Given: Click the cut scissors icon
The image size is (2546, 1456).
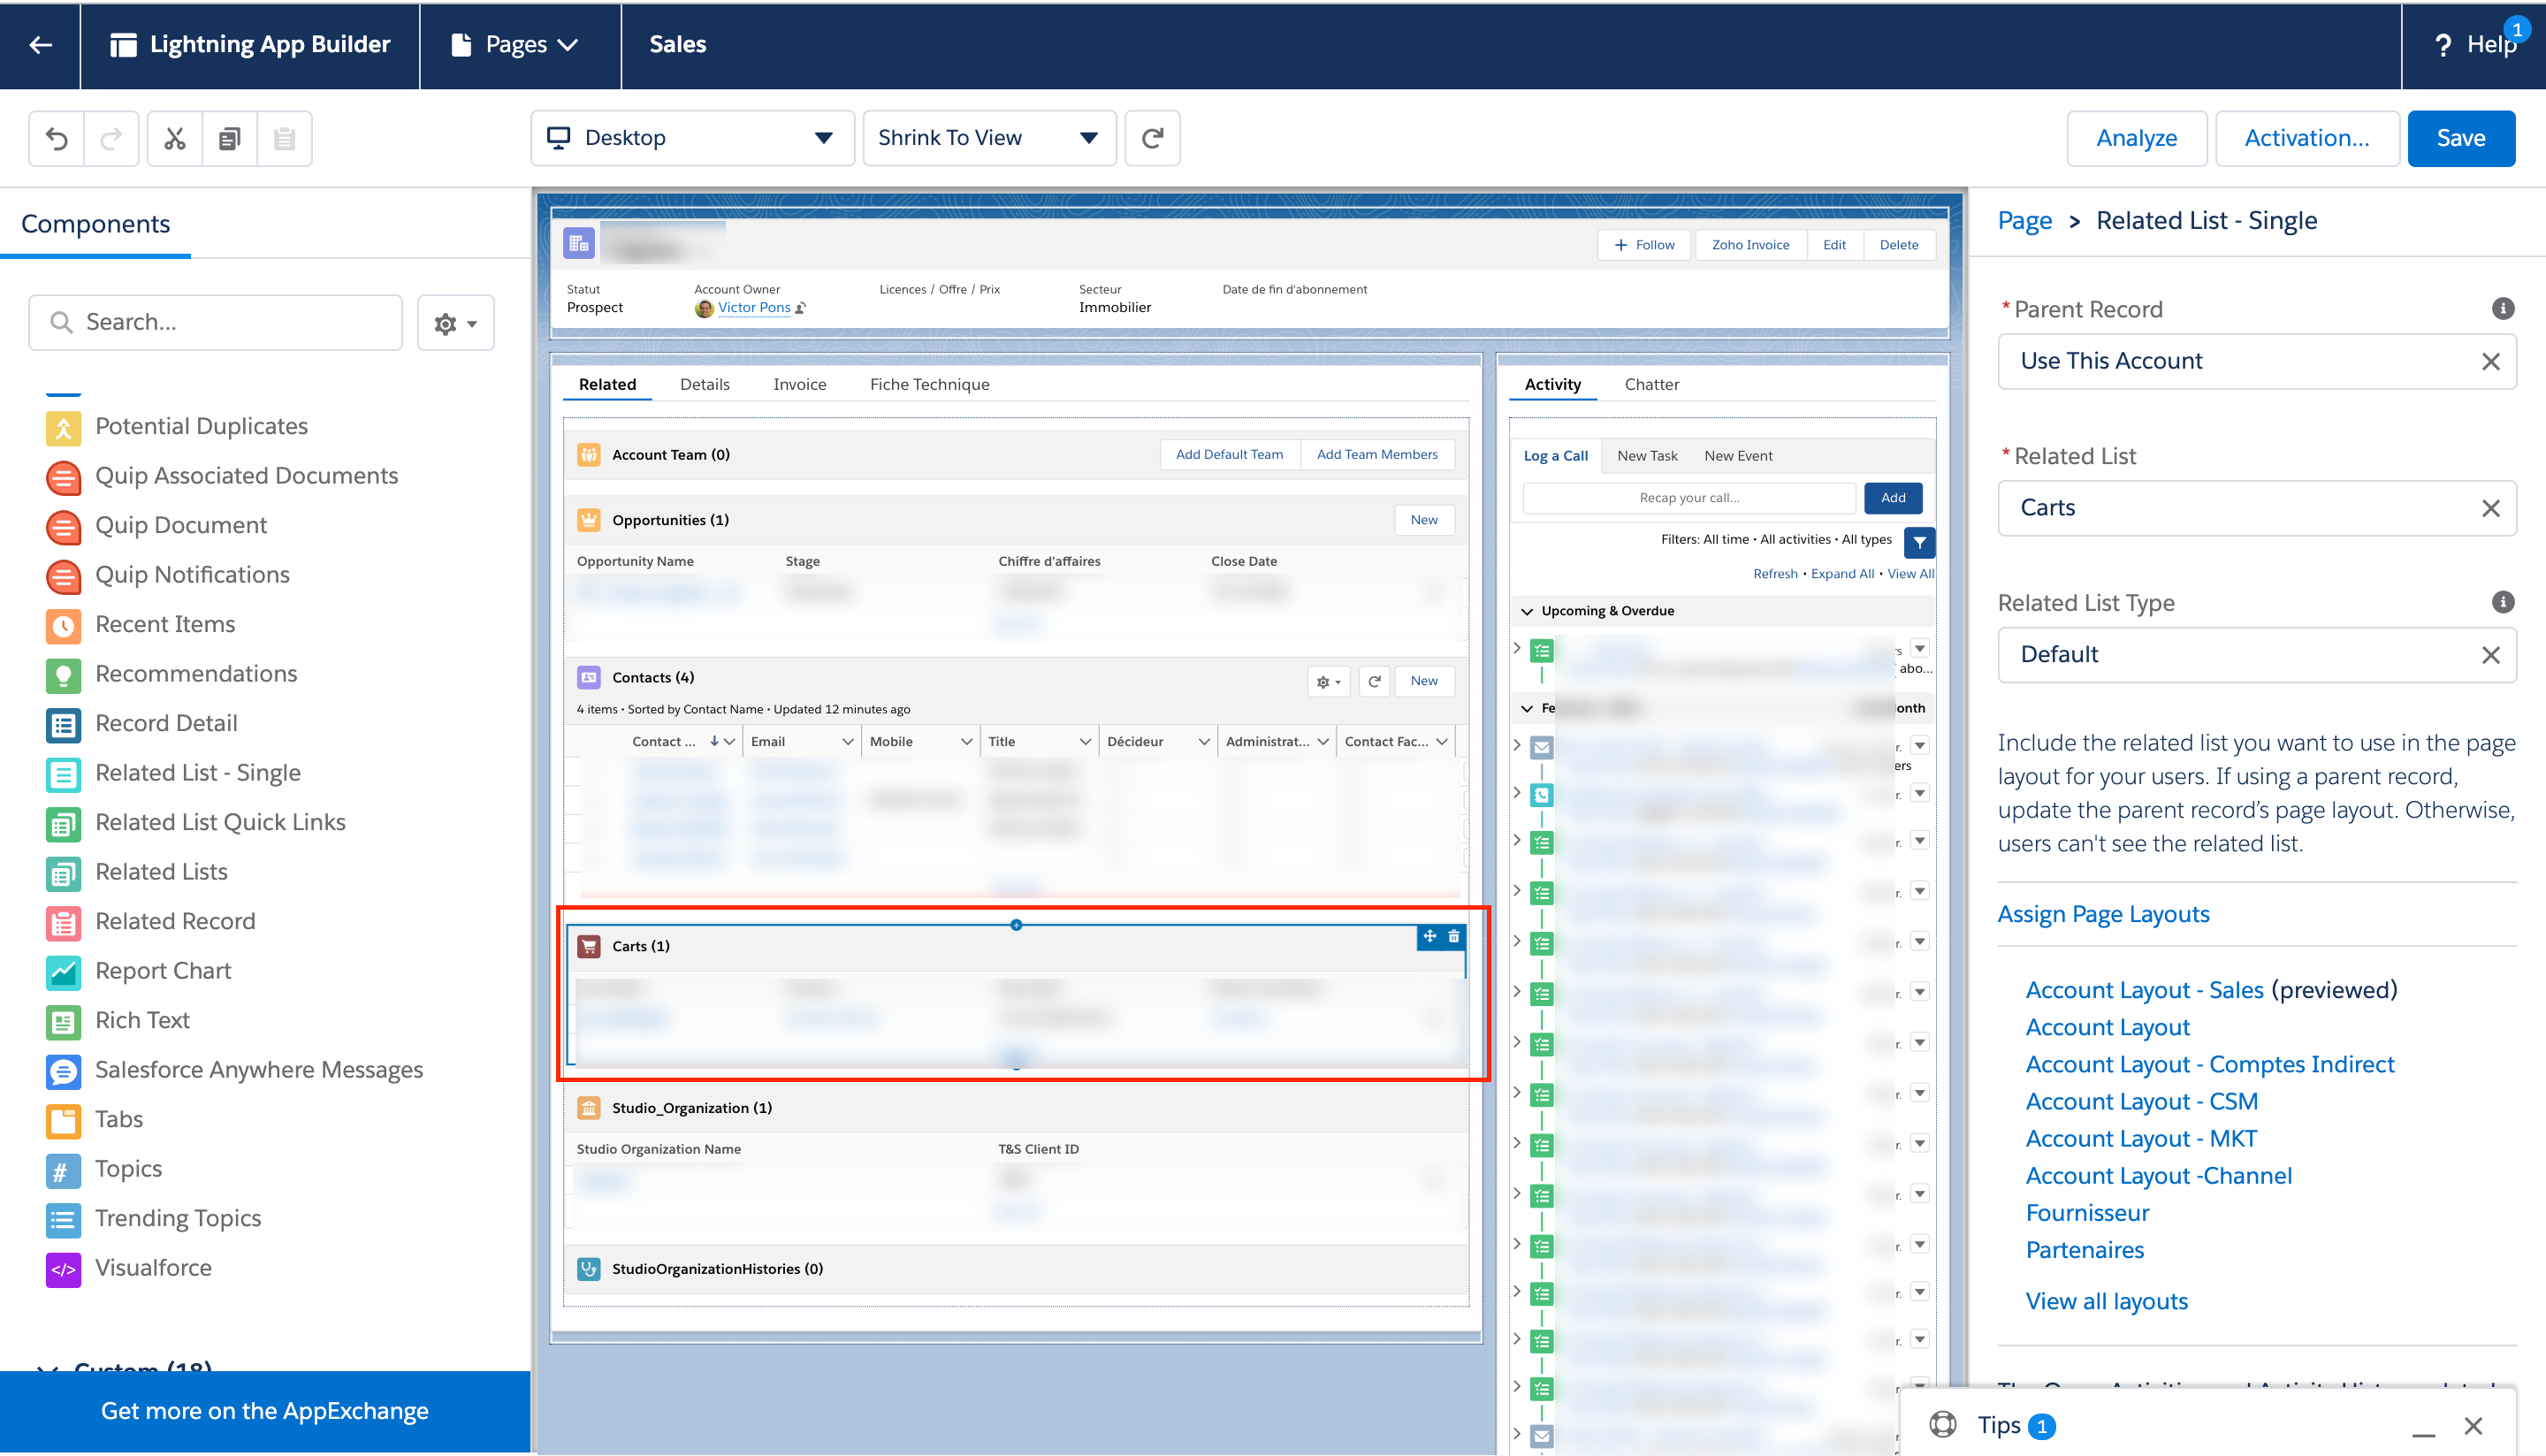Looking at the screenshot, I should pos(175,138).
